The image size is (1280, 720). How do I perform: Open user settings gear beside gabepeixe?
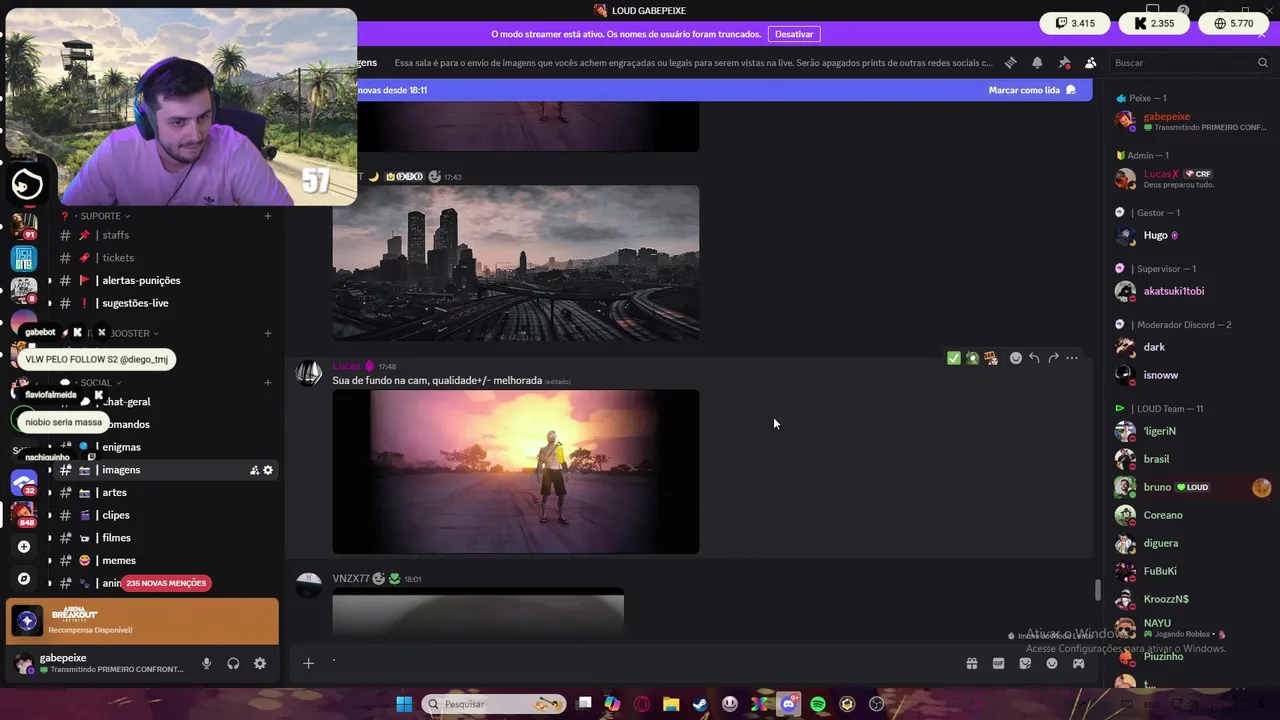[260, 663]
